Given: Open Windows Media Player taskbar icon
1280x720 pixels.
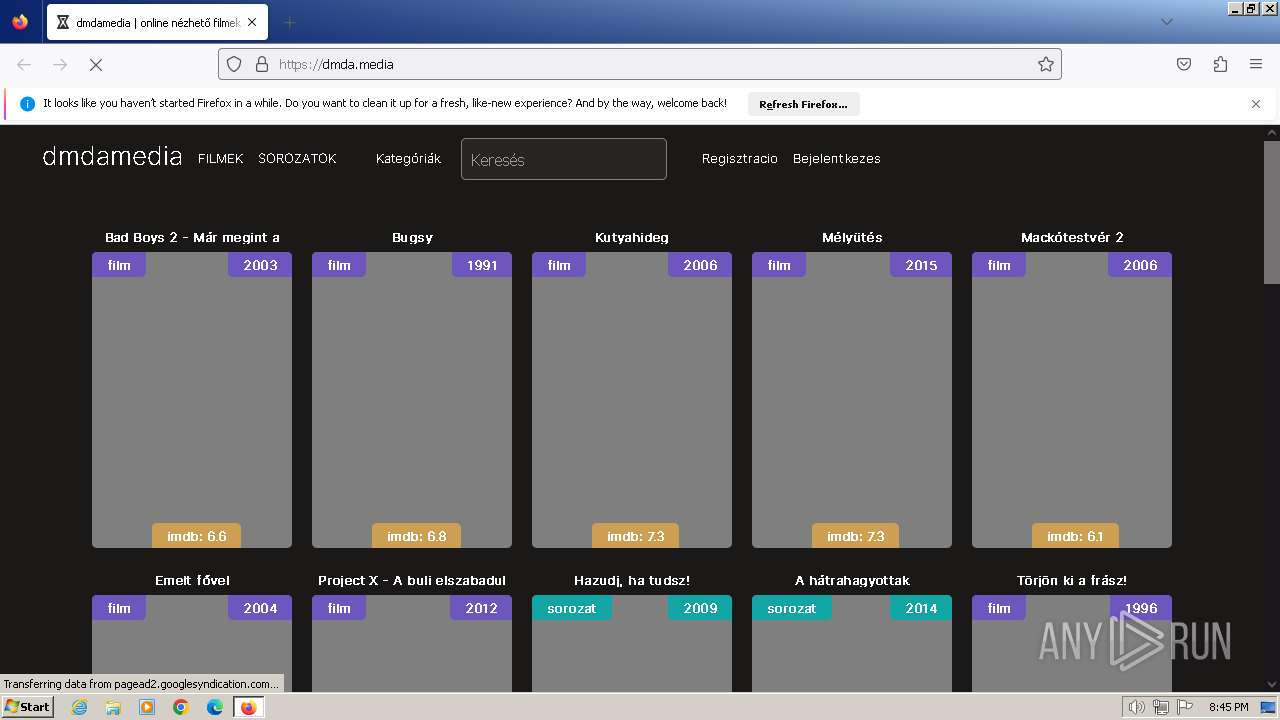Looking at the screenshot, I should [147, 707].
